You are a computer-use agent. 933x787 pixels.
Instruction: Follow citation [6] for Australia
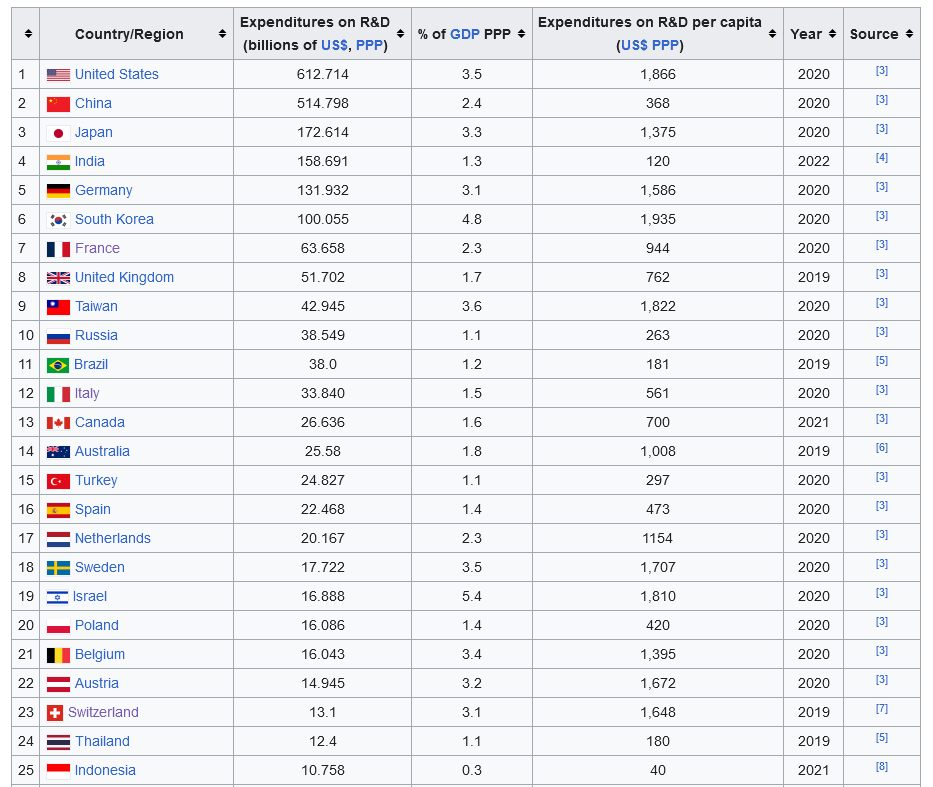click(882, 447)
